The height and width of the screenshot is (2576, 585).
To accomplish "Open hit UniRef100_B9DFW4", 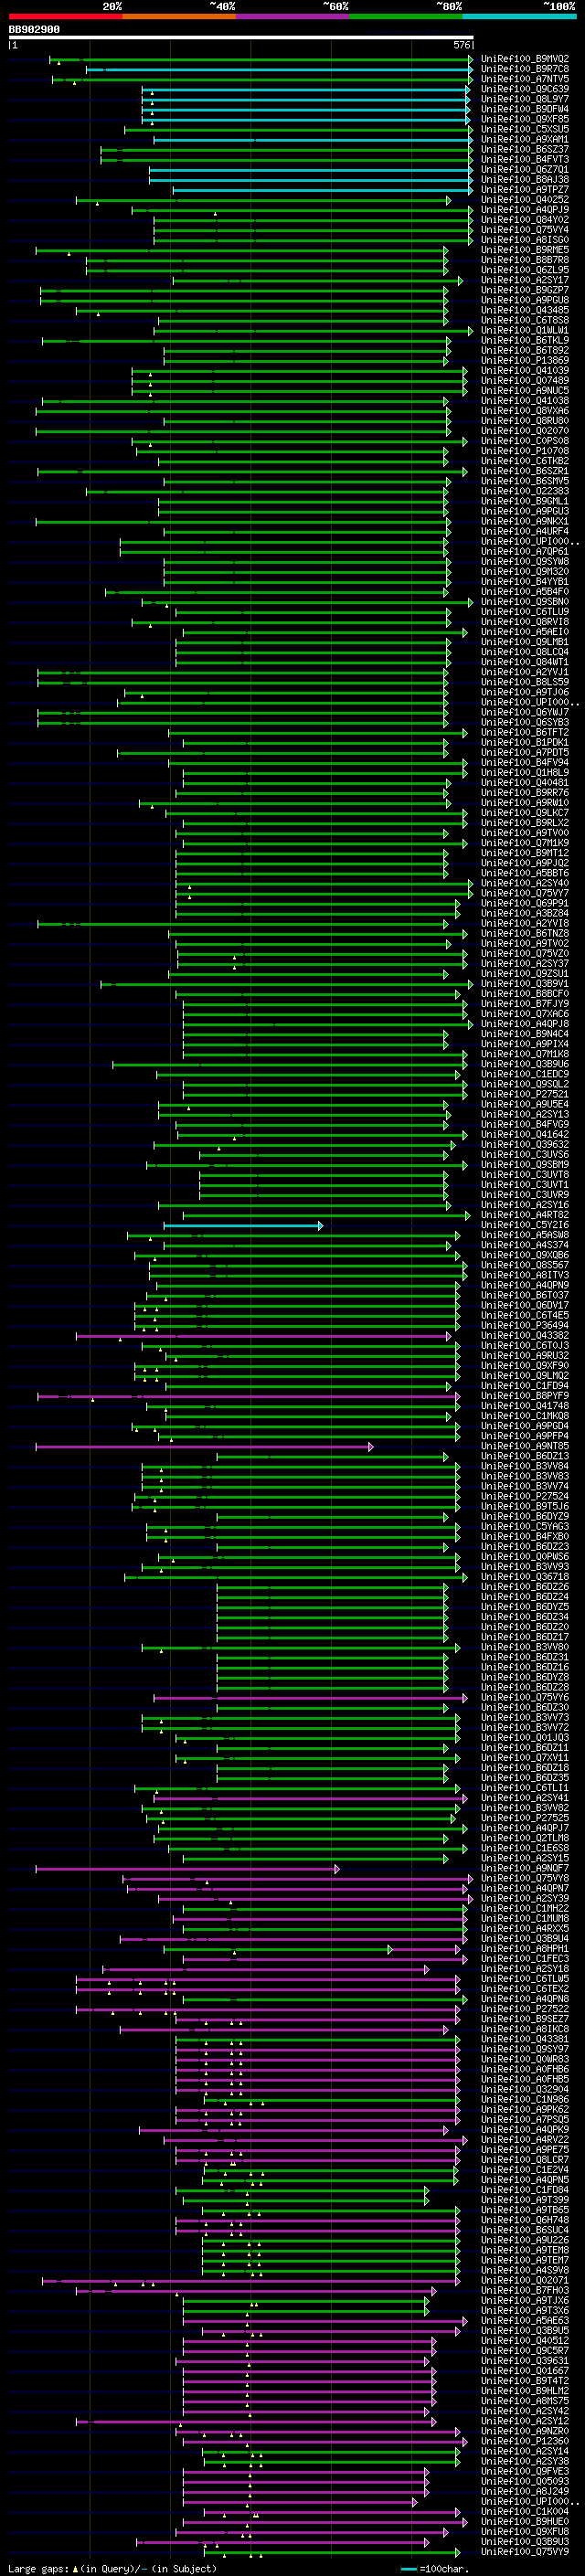I will tap(525, 109).
